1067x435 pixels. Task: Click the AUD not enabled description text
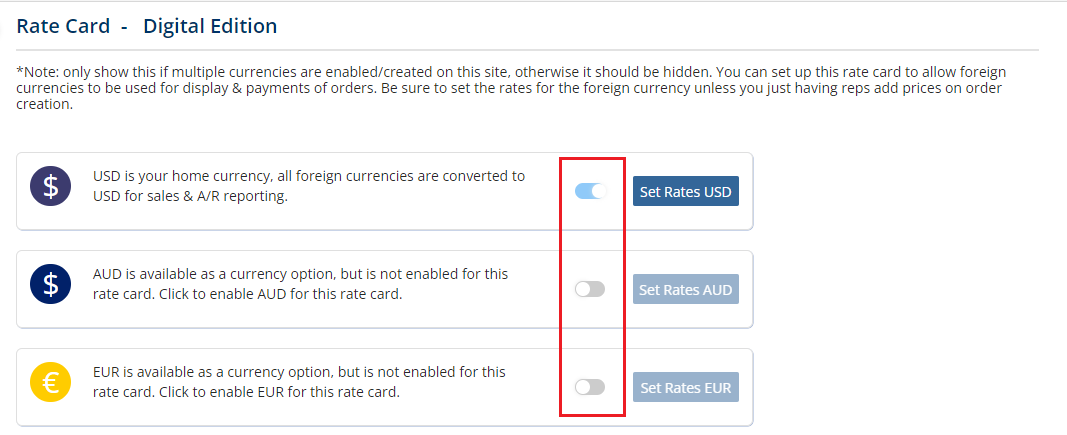point(300,284)
